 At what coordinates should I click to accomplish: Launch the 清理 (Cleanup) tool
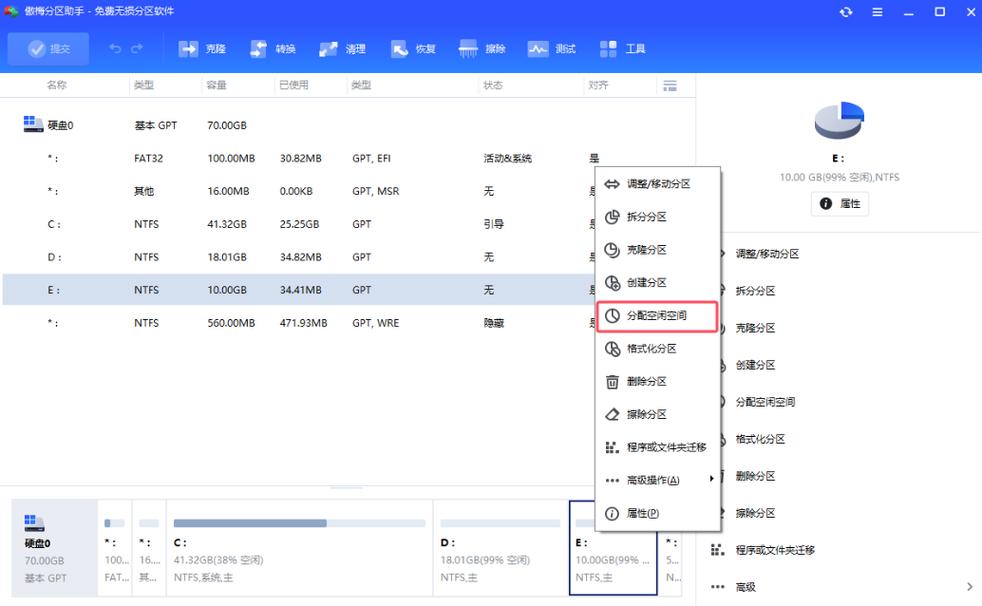(x=344, y=47)
